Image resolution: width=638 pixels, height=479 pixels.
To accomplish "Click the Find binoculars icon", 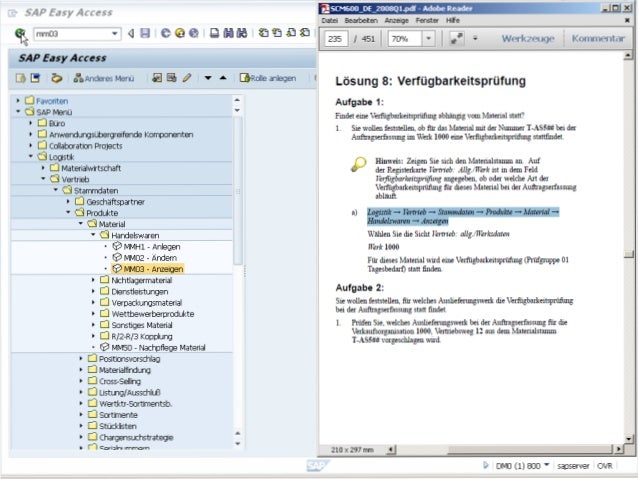I will pos(228,33).
